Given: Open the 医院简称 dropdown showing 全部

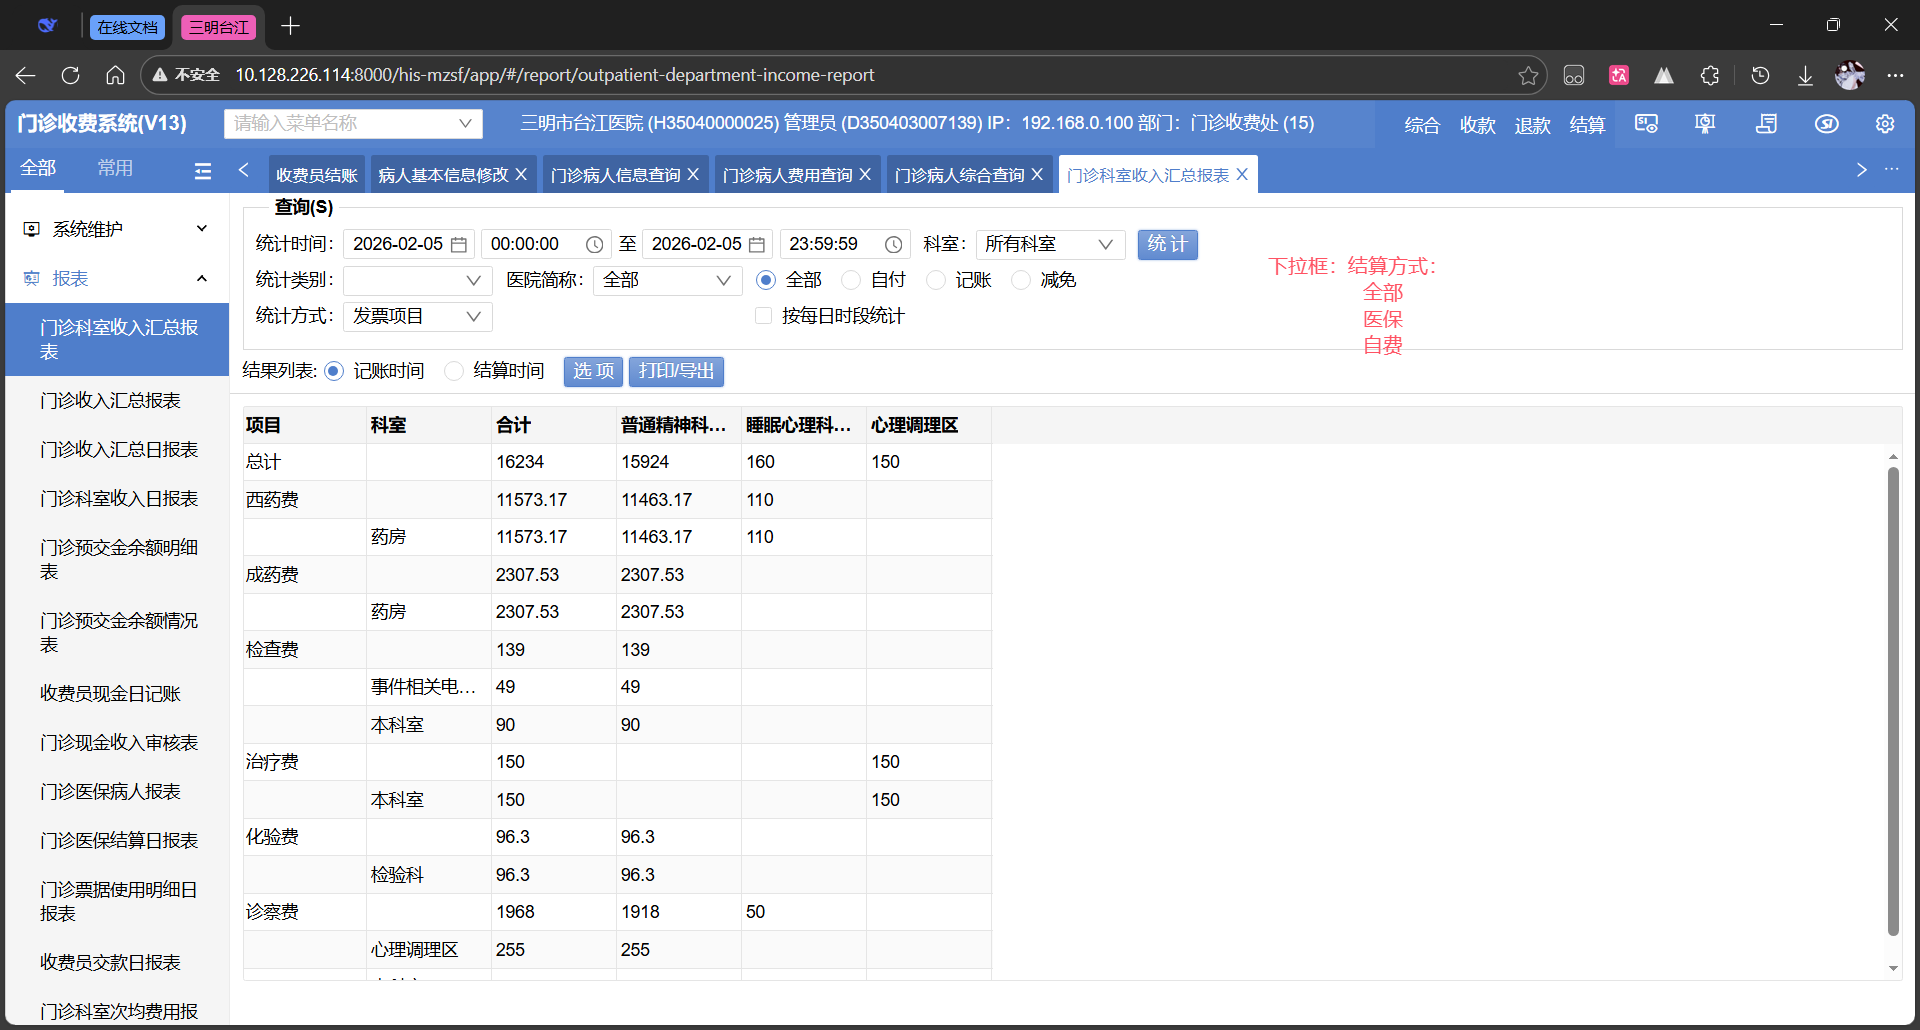Looking at the screenshot, I should point(668,280).
